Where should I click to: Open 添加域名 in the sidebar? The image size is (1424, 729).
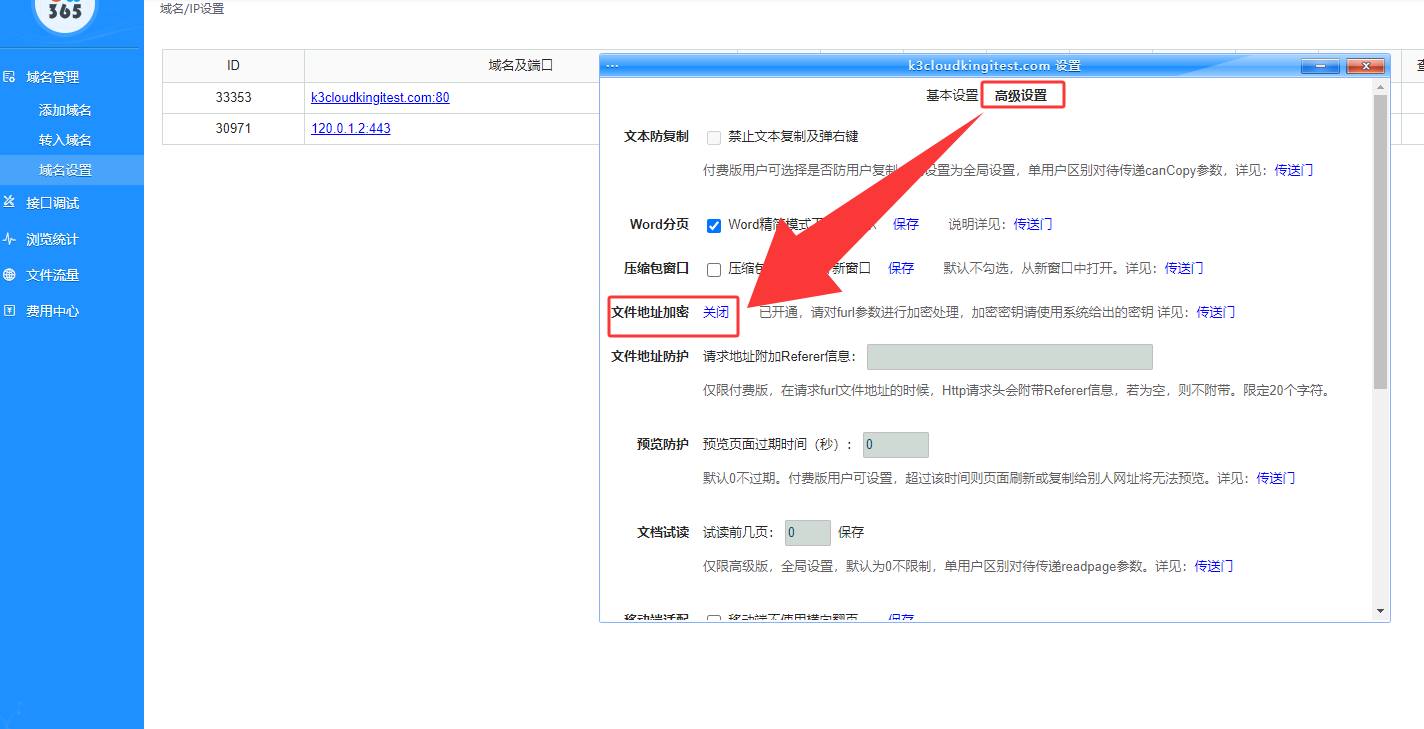[65, 110]
